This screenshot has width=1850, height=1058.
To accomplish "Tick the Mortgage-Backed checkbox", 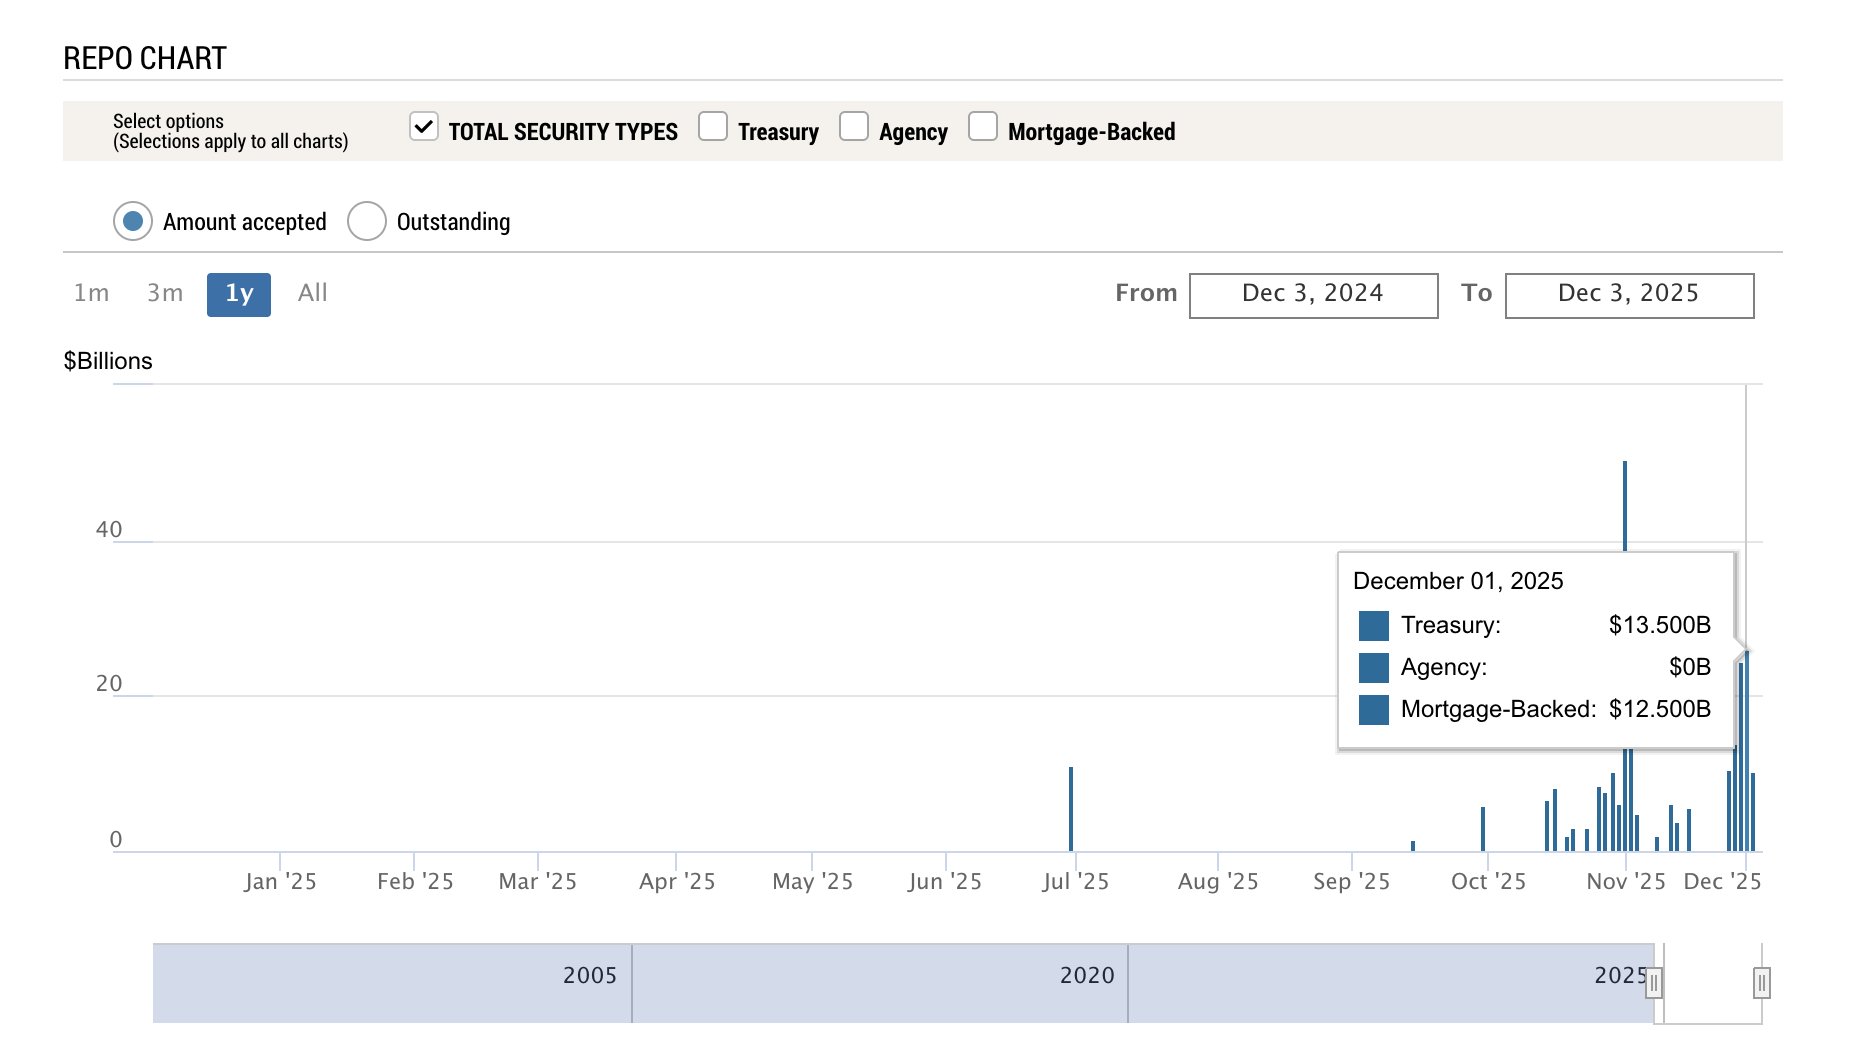I will (983, 127).
